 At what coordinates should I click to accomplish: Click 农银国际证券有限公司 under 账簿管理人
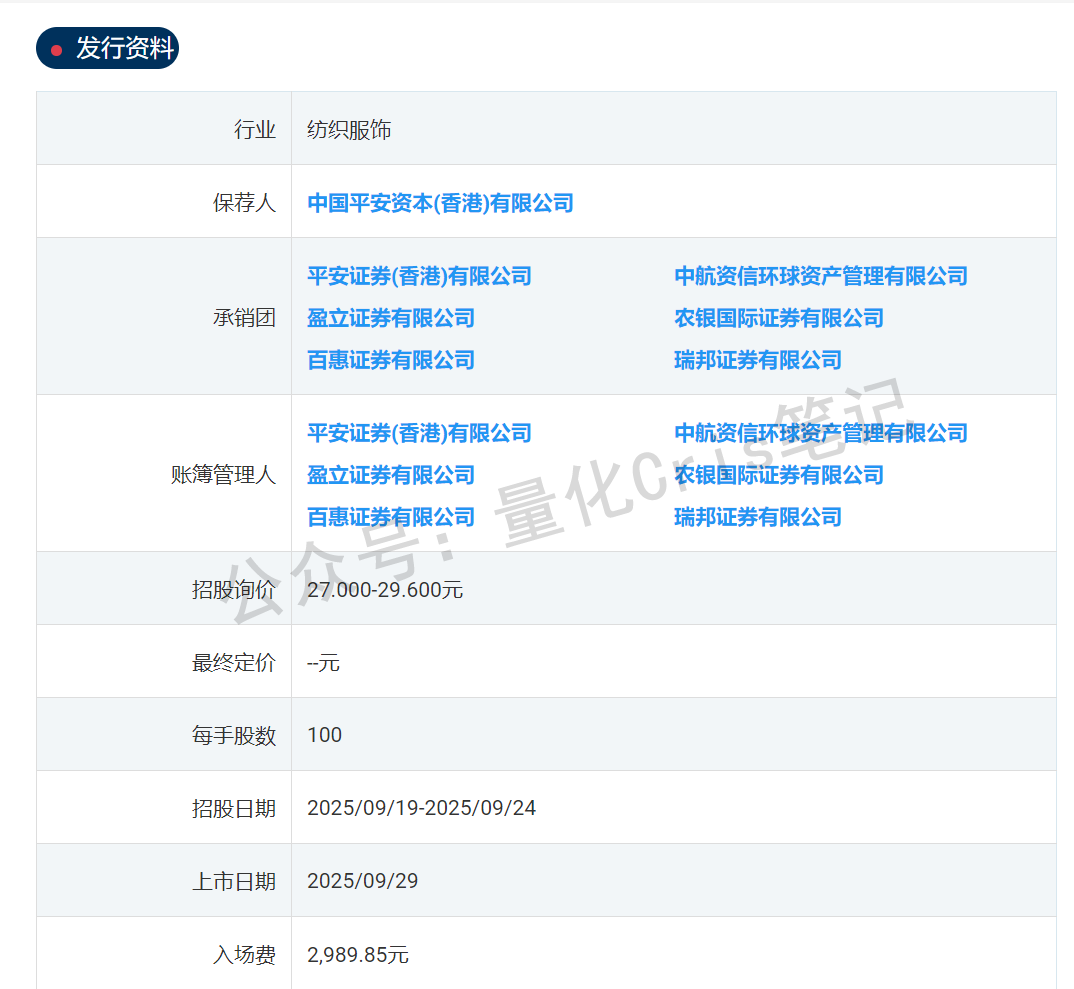777,475
